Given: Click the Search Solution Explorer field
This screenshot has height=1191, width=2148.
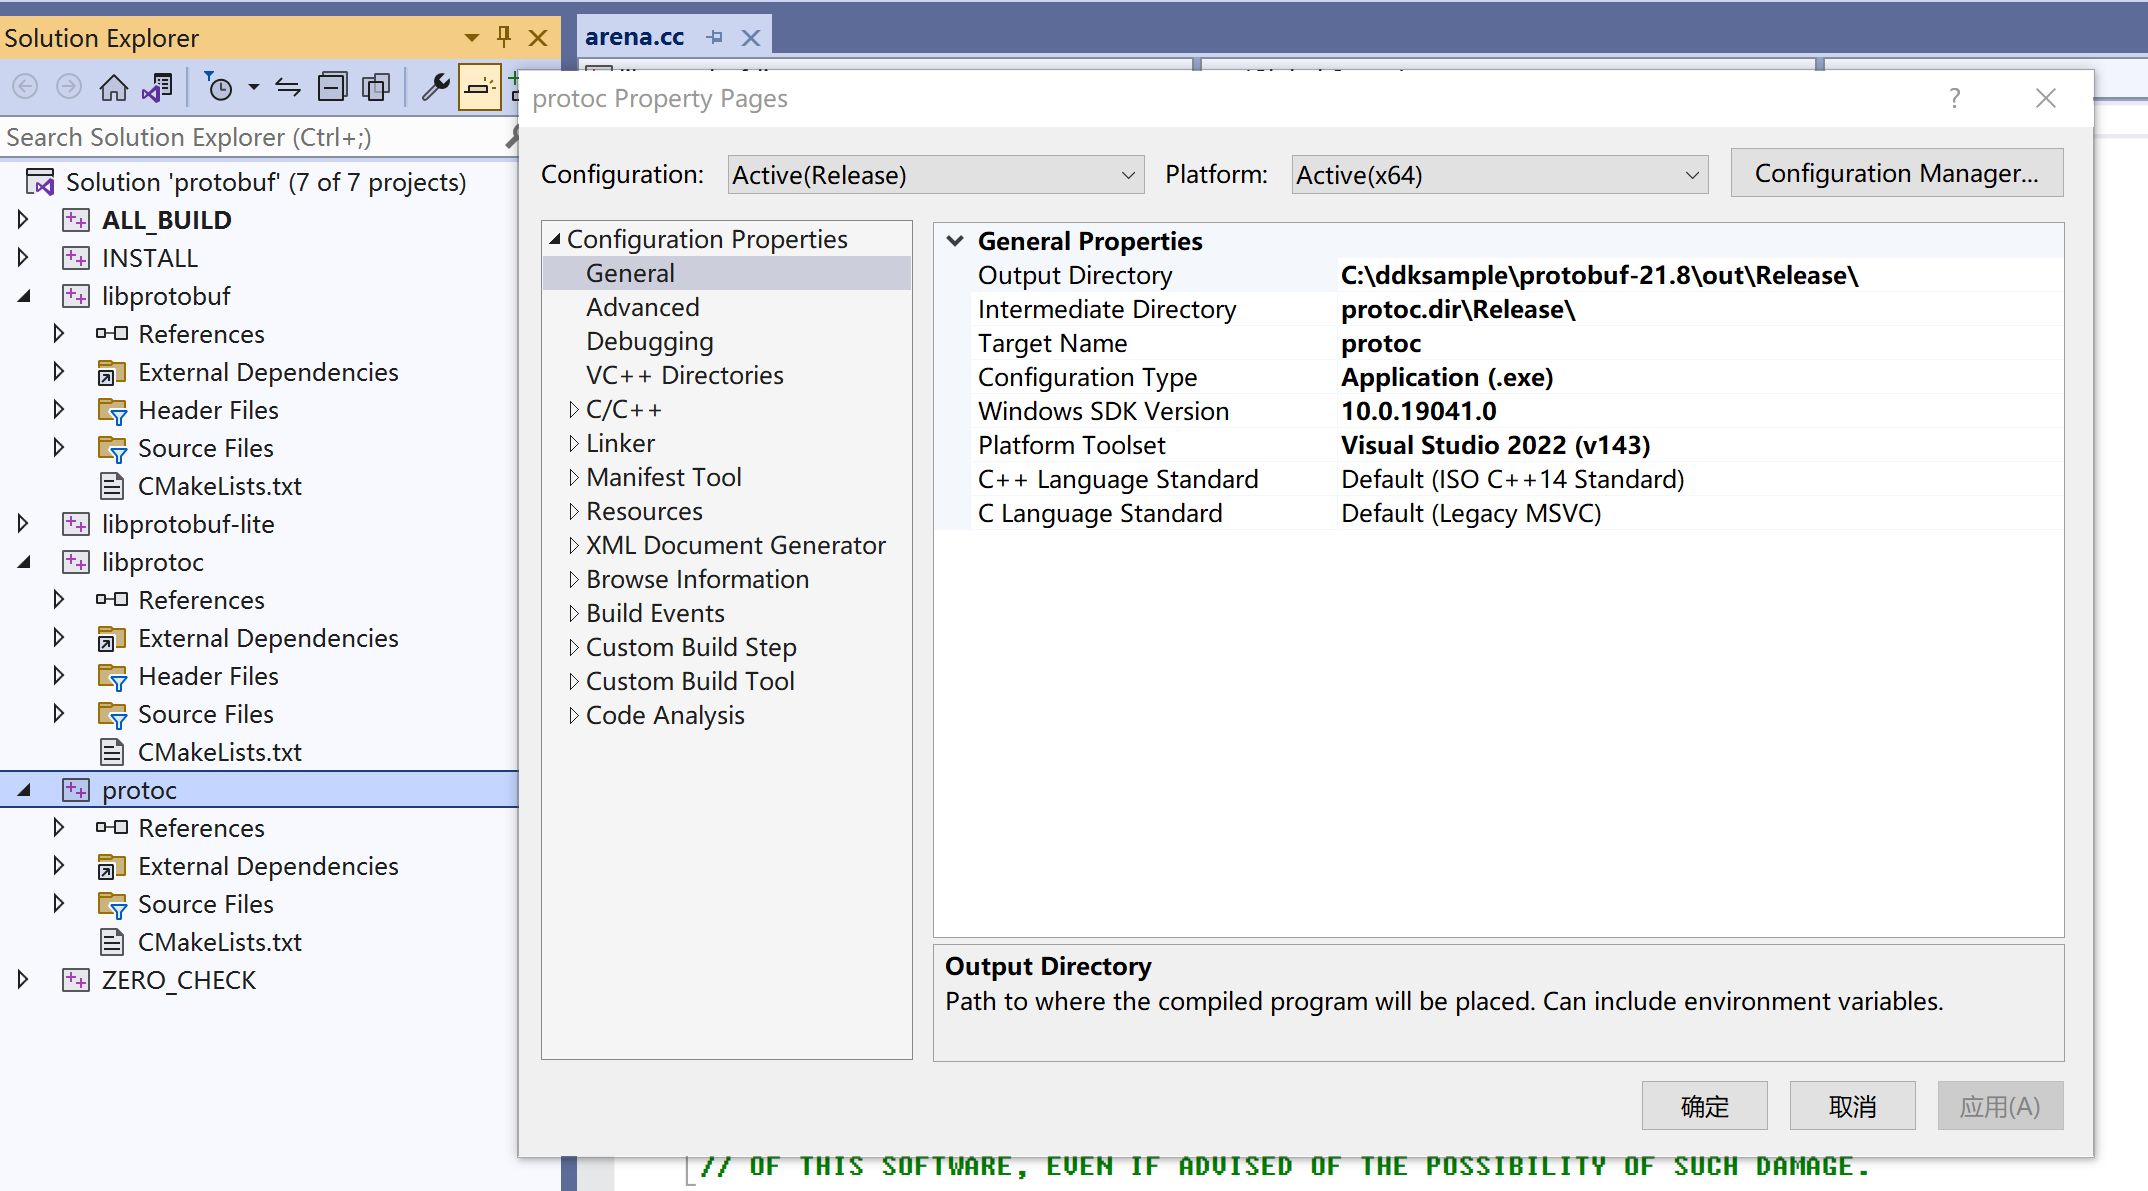Looking at the screenshot, I should [250, 137].
